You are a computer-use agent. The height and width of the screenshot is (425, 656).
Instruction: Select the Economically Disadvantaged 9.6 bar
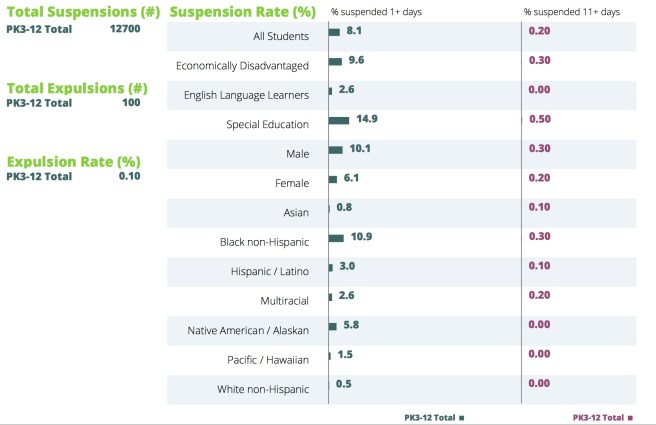pos(335,61)
